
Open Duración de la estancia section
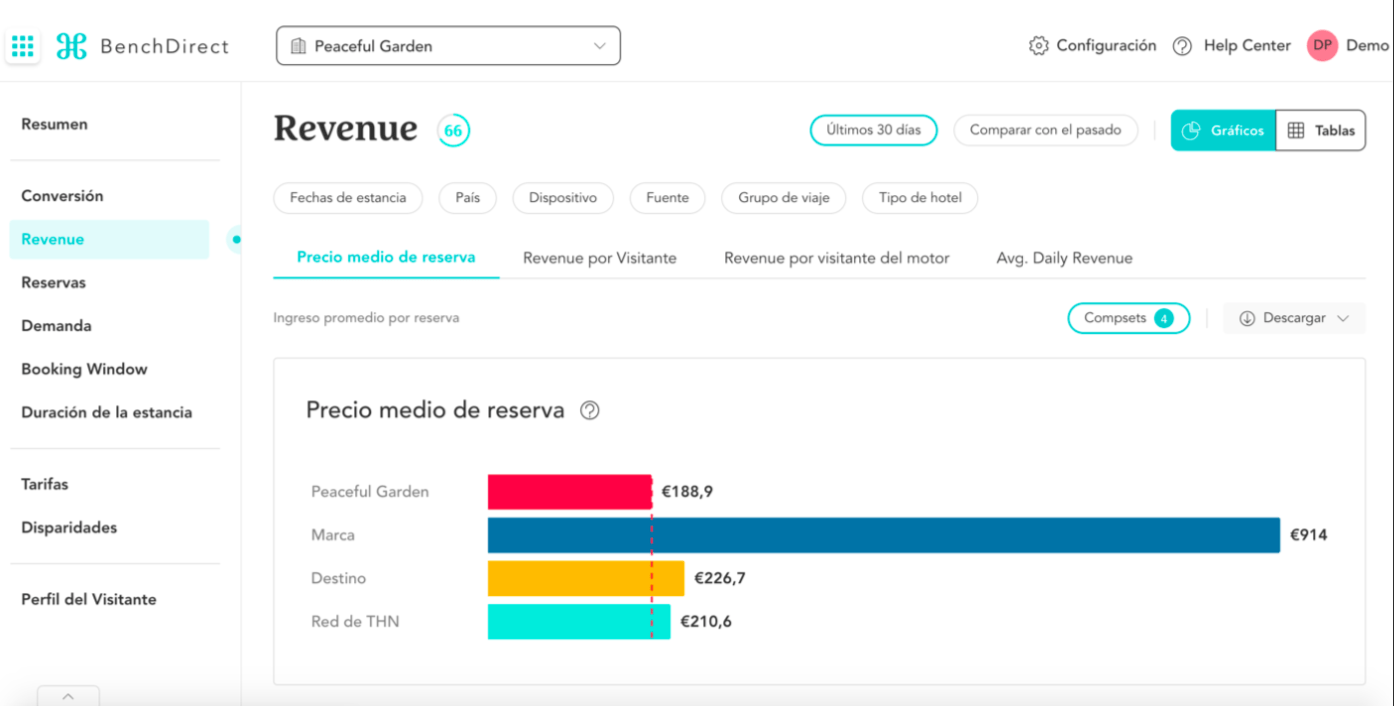coord(107,412)
